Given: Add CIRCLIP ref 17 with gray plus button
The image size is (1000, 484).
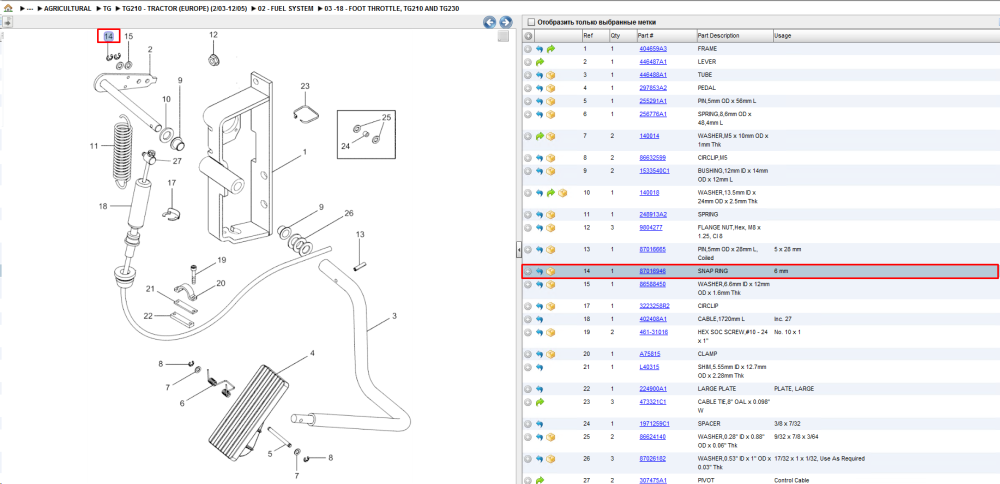Looking at the screenshot, I should click(x=528, y=306).
